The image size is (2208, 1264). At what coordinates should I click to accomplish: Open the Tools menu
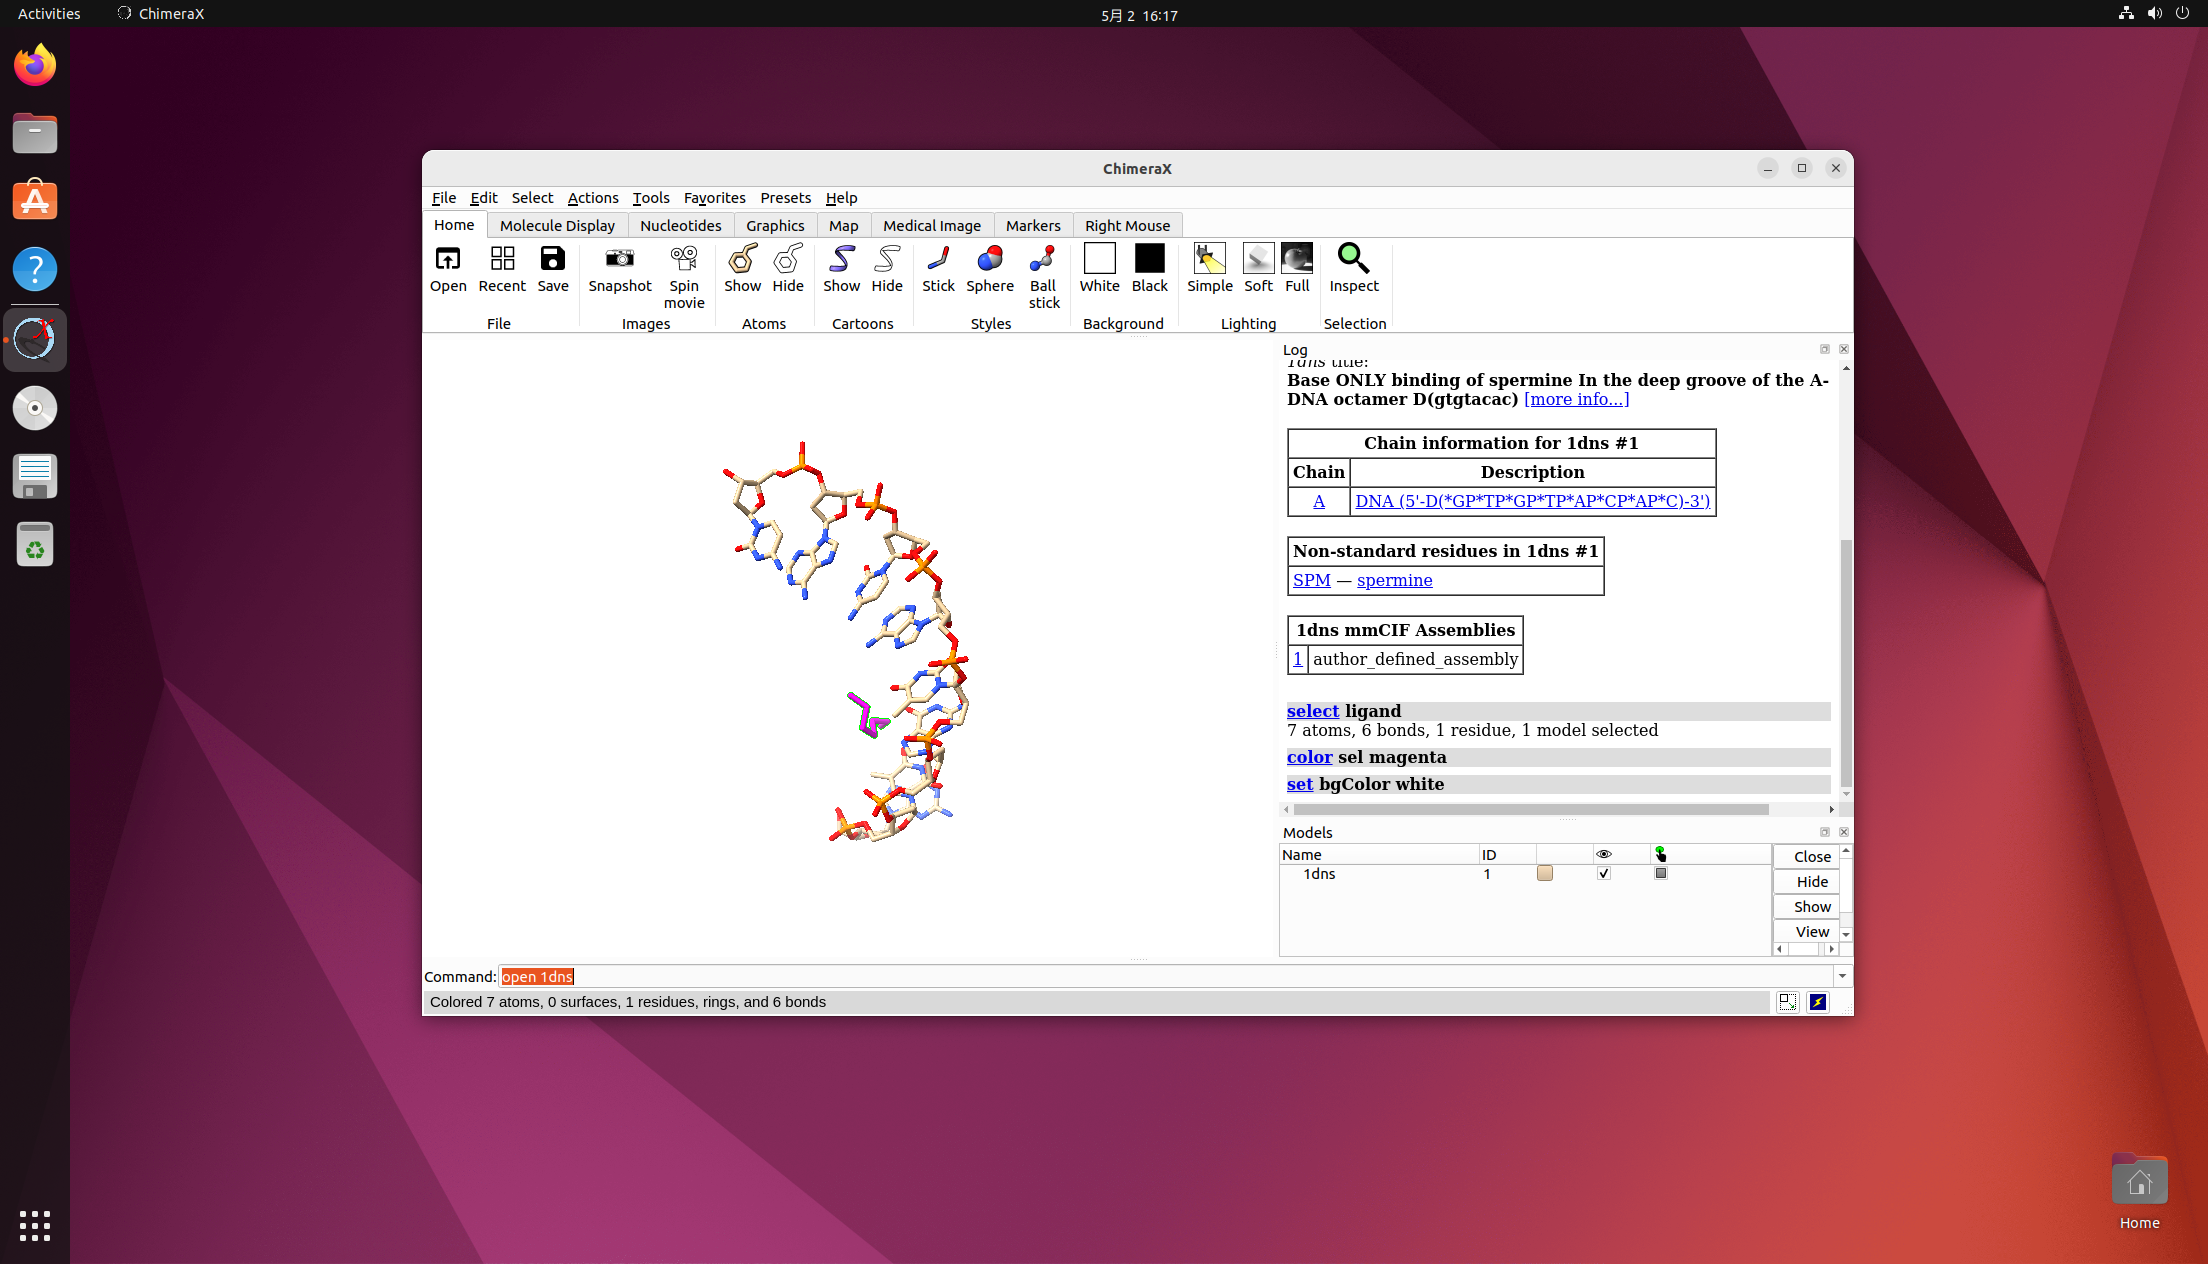tap(650, 198)
